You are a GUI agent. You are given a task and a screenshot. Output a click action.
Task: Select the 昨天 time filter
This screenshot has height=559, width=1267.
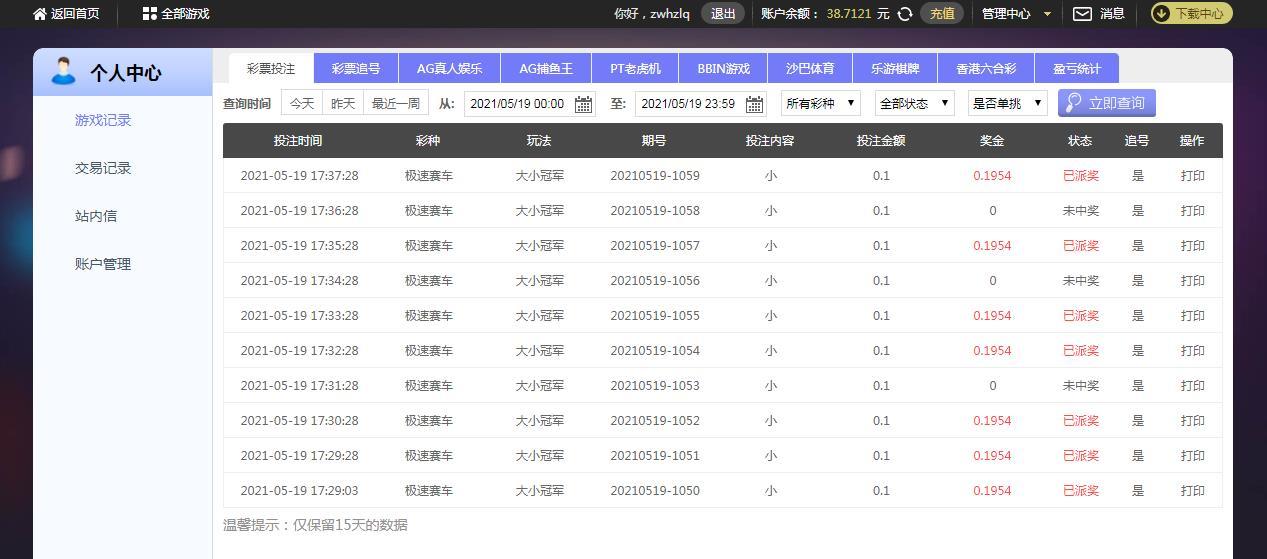pyautogui.click(x=343, y=103)
